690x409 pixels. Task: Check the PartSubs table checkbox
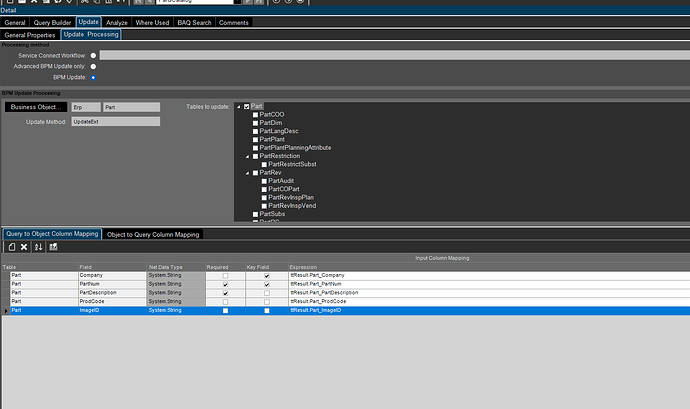pyautogui.click(x=255, y=214)
